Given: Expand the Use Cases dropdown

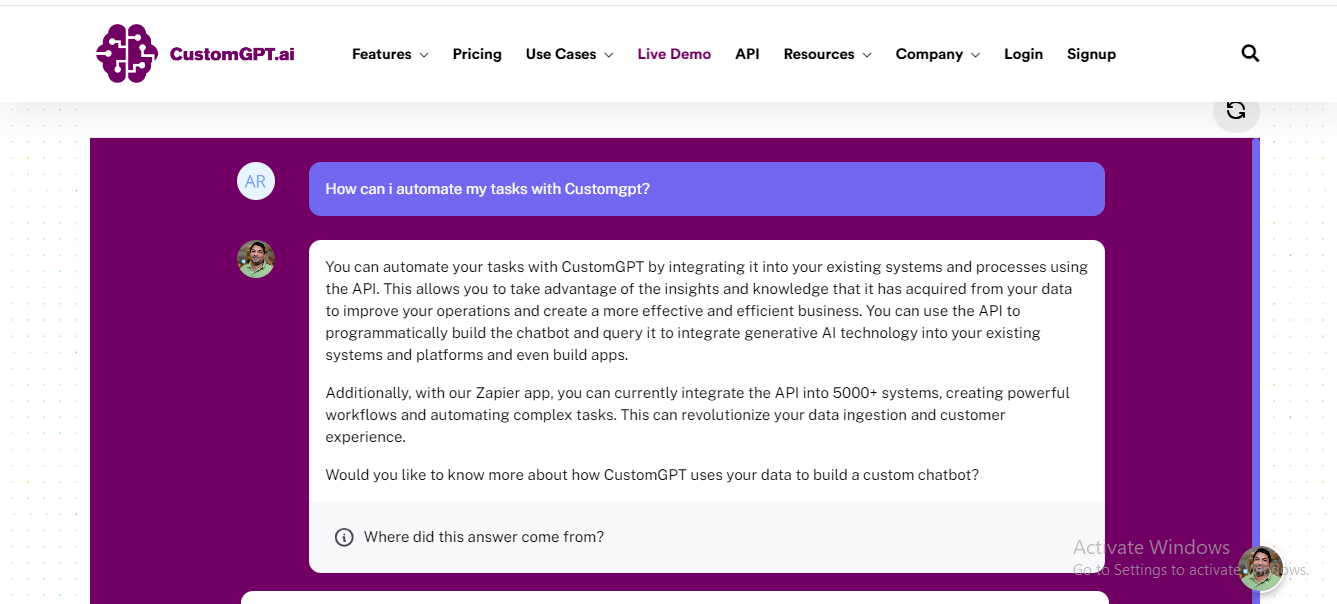Looking at the screenshot, I should (569, 54).
